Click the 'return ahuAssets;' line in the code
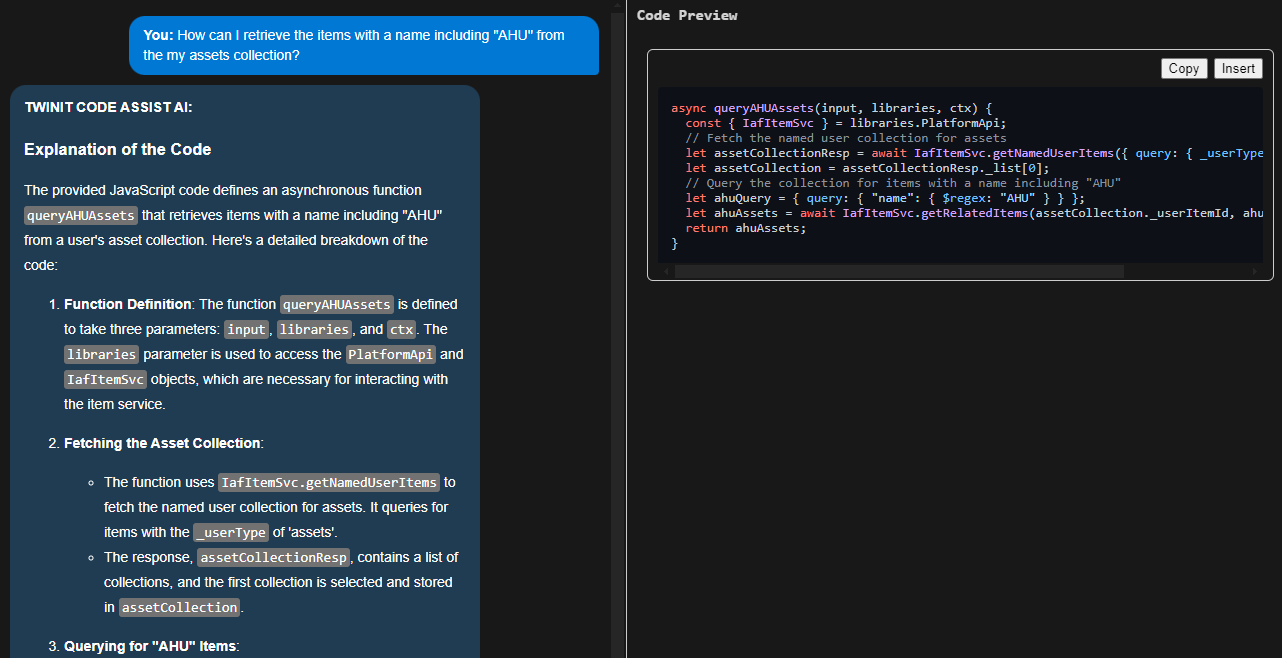 point(745,228)
